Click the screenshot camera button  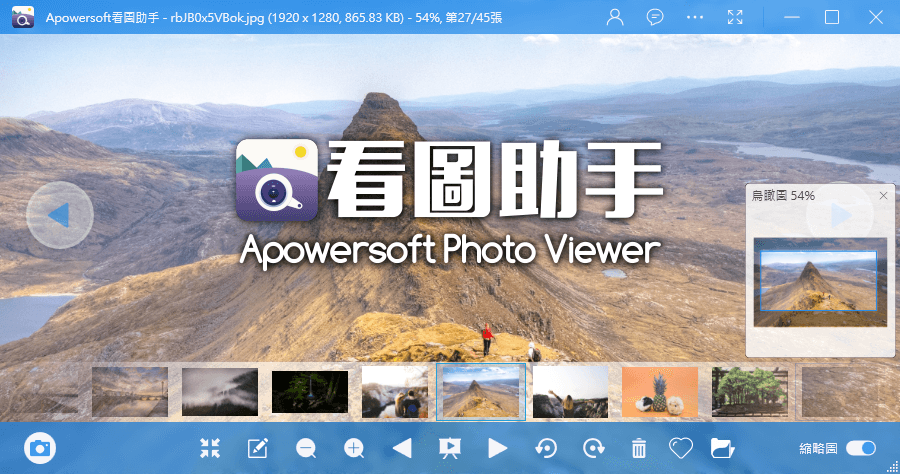click(40, 448)
